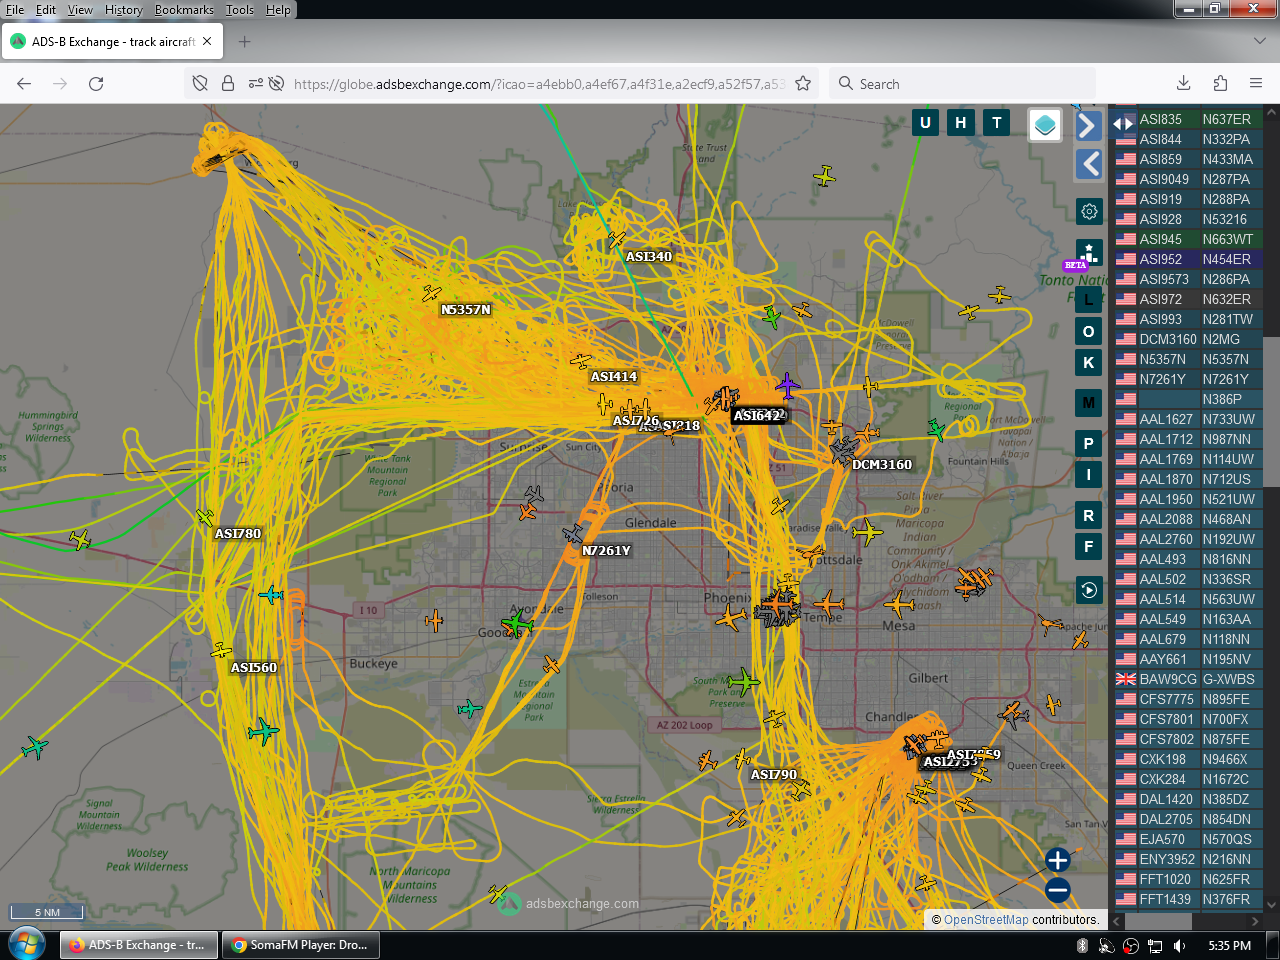1280x960 pixels.
Task: Bookmark this page with star icon
Action: tap(803, 84)
